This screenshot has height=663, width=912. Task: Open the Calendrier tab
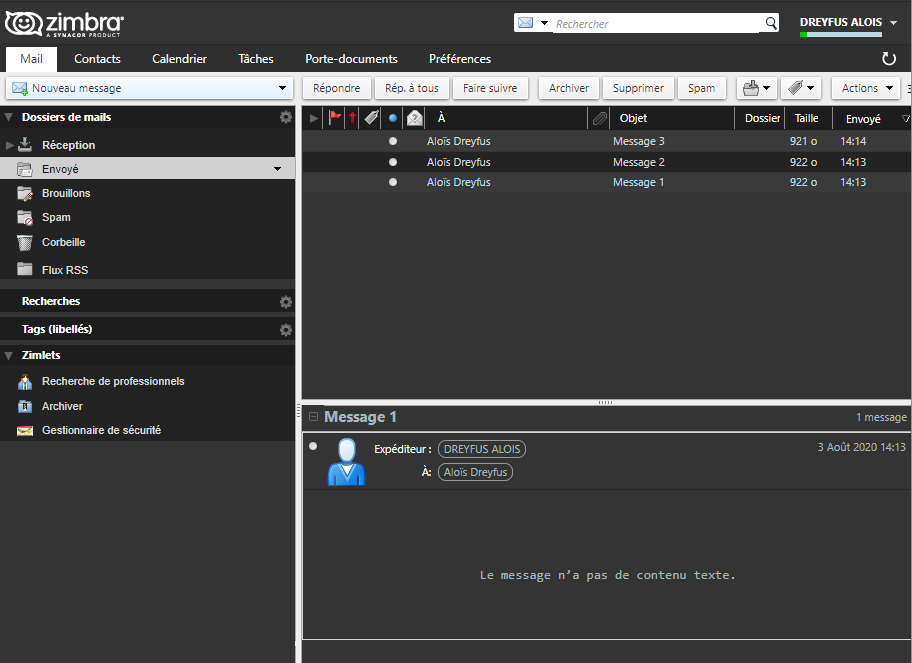pos(179,59)
